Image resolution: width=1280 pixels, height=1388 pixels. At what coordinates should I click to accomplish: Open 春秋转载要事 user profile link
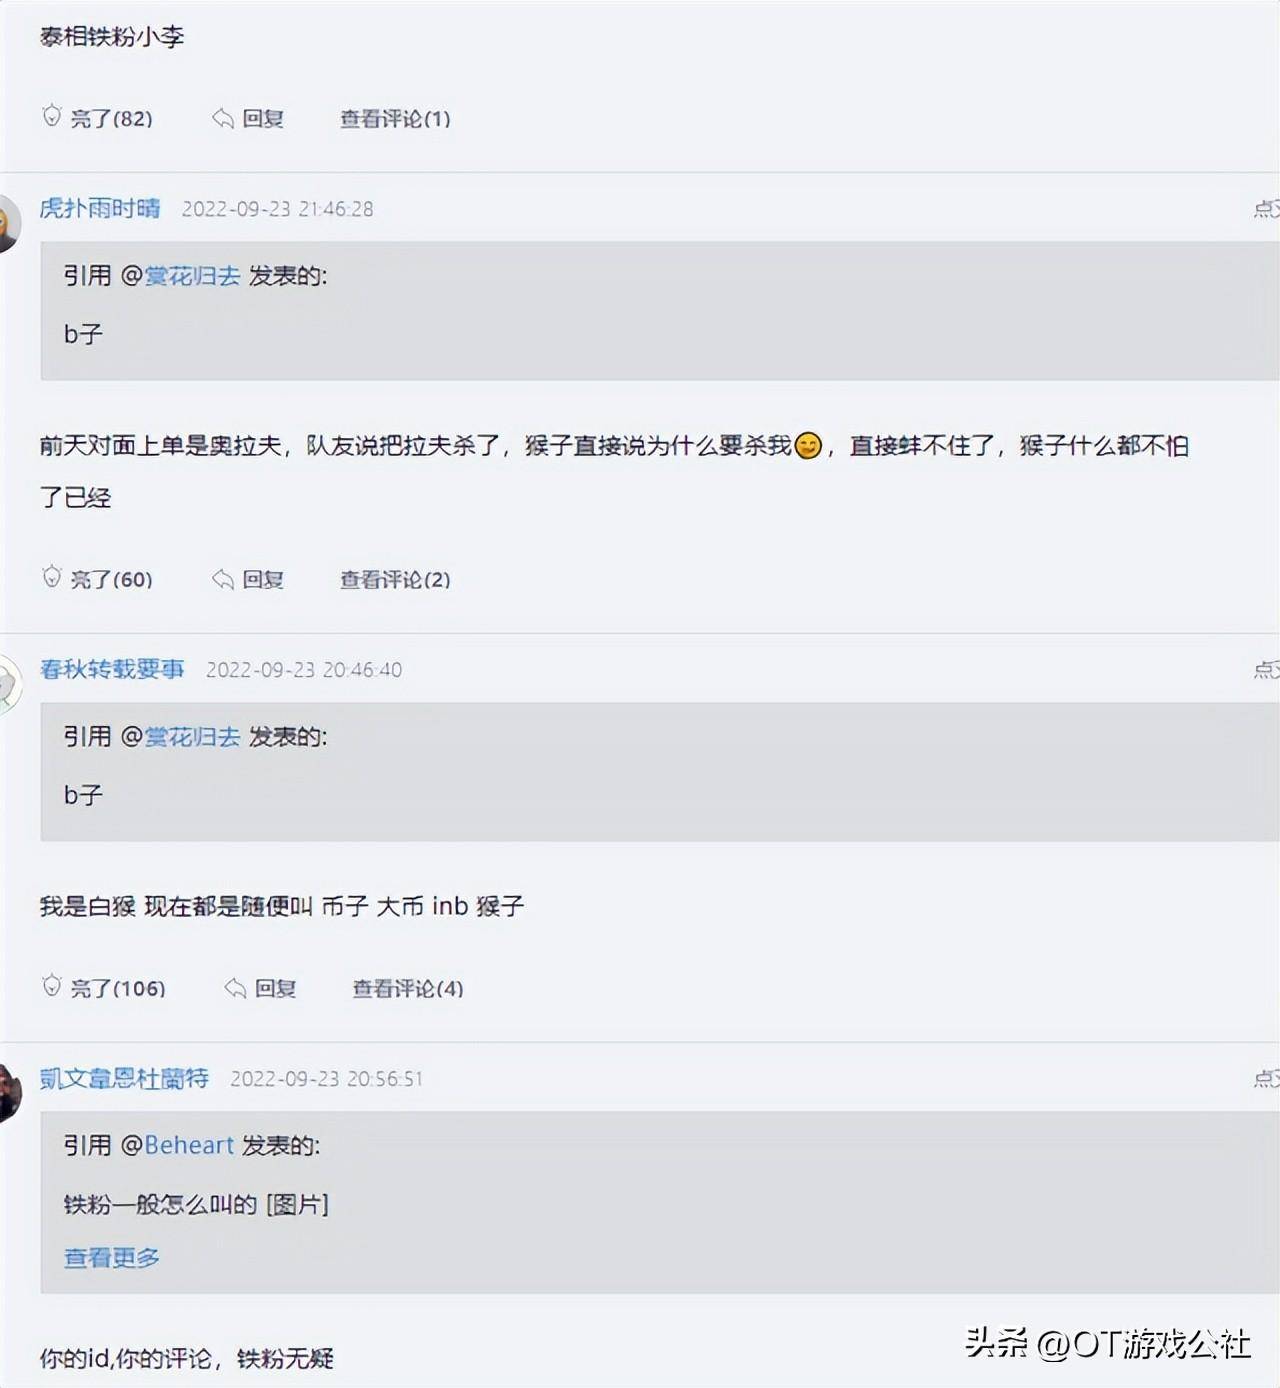[112, 669]
